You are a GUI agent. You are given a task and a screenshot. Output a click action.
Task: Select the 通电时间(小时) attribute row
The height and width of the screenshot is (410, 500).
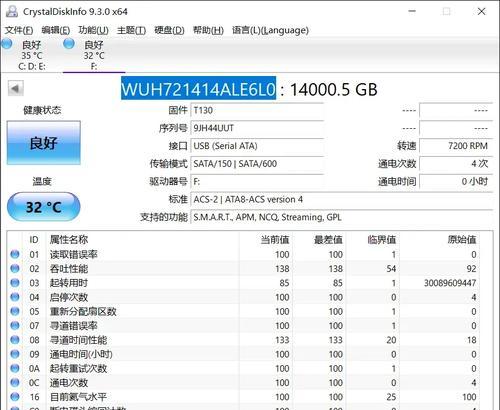[243, 354]
